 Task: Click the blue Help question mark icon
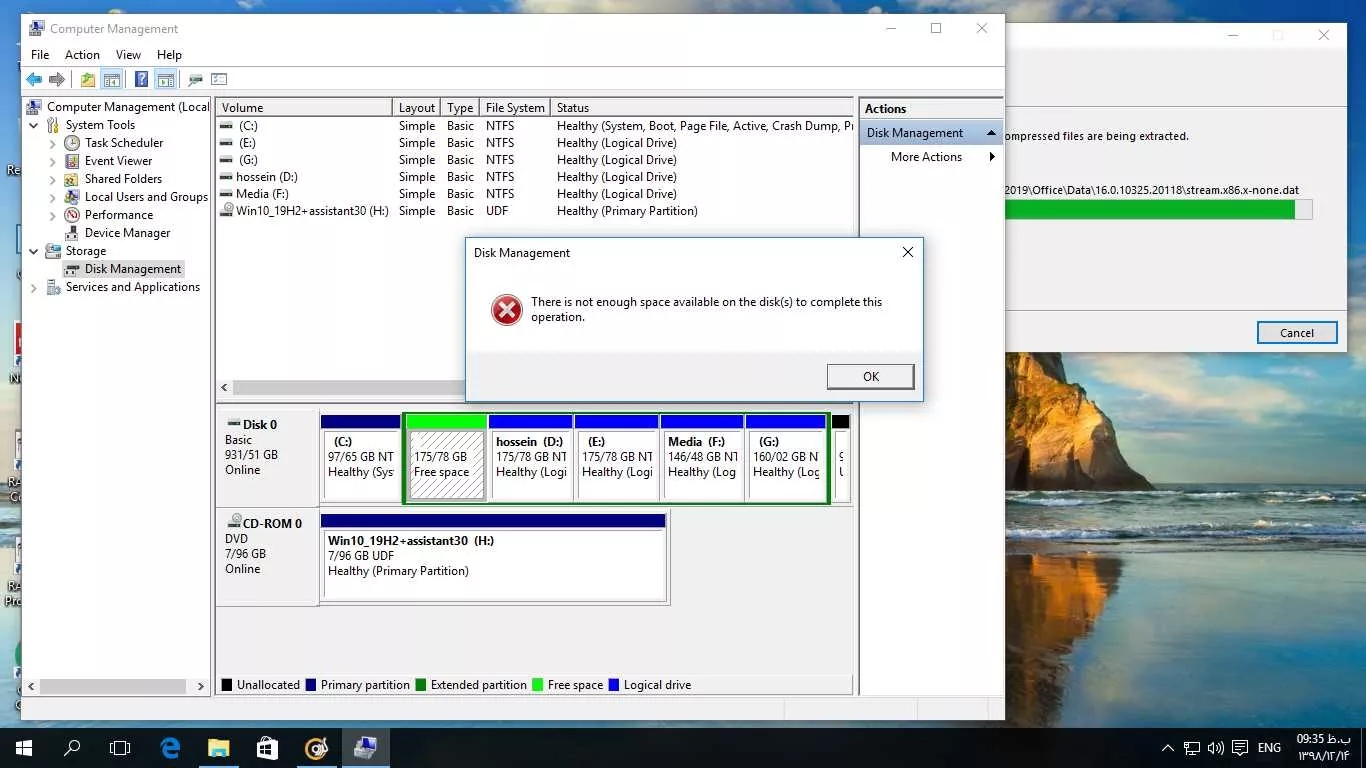tap(141, 80)
